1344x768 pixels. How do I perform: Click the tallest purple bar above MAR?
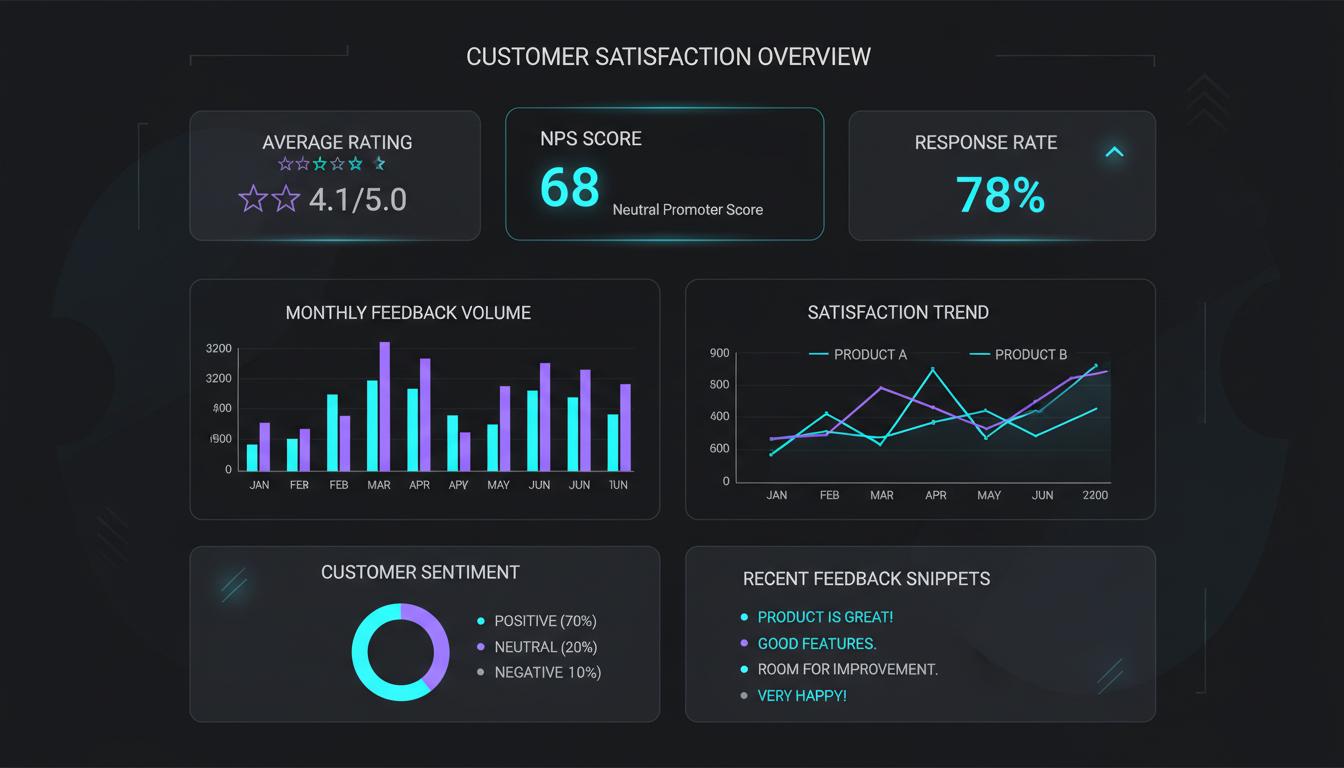[385, 405]
